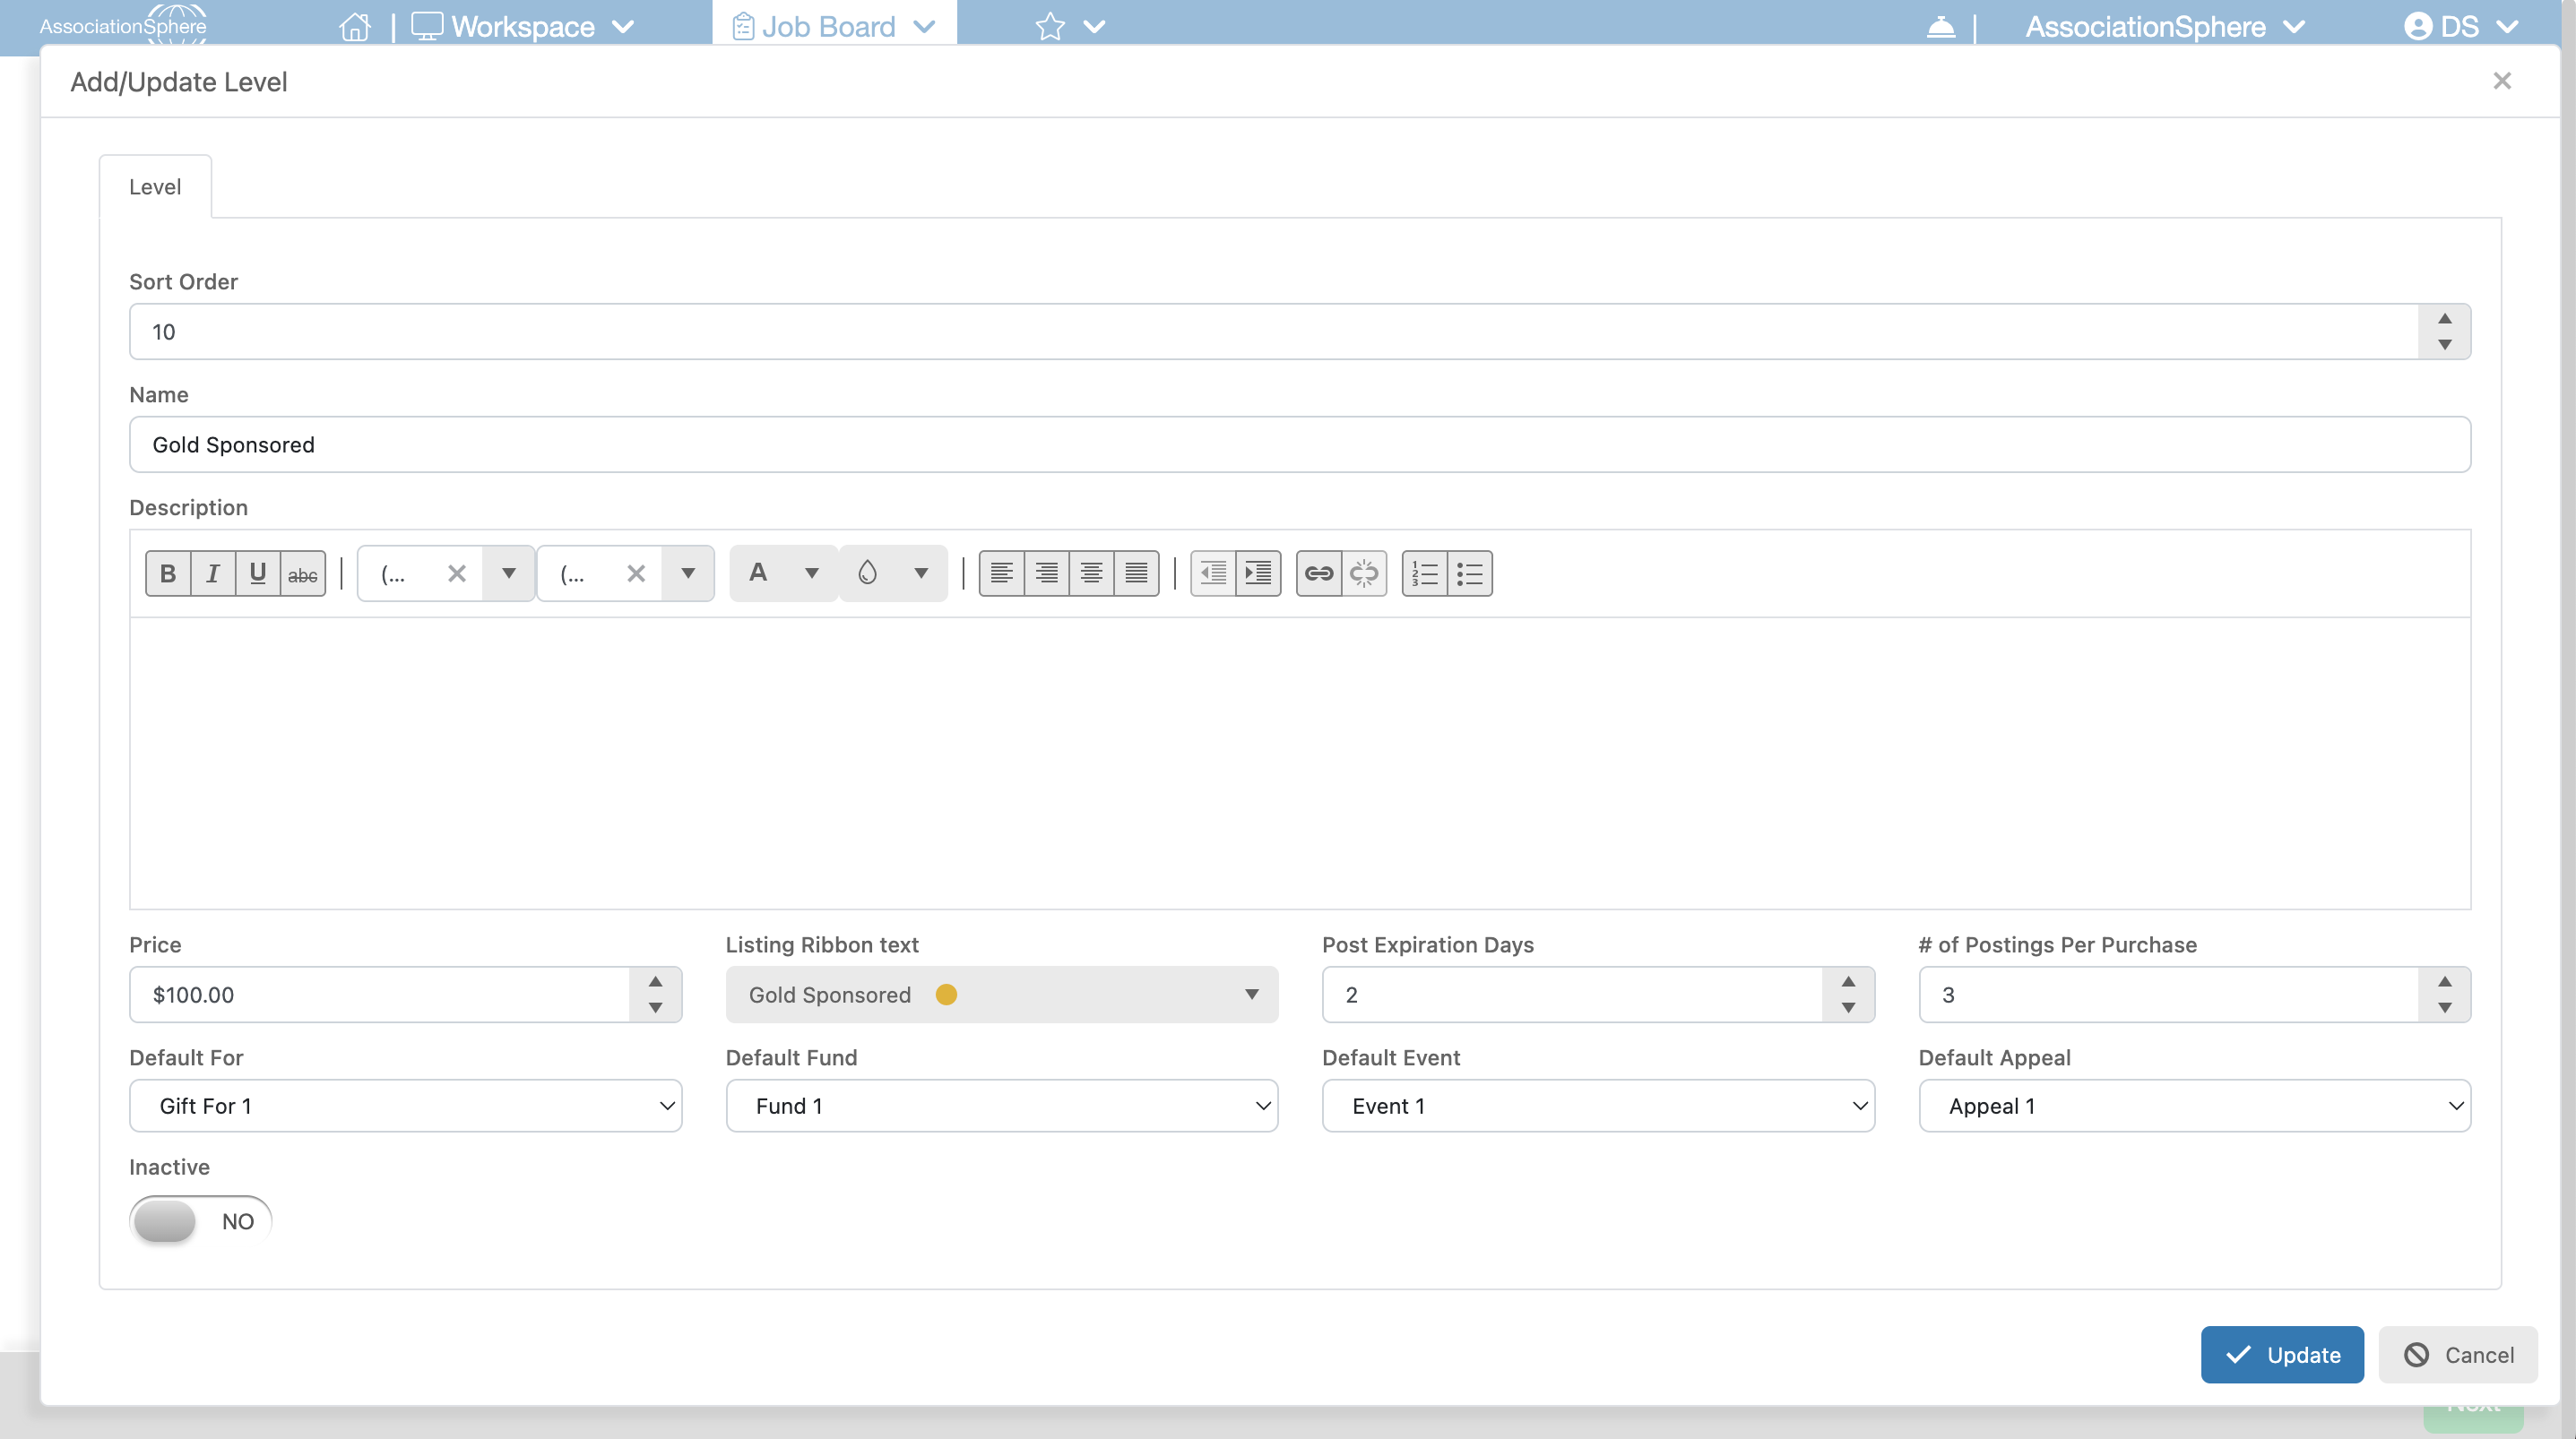Clear the first font combo box value
This screenshot has width=2576, height=1439.
[457, 573]
